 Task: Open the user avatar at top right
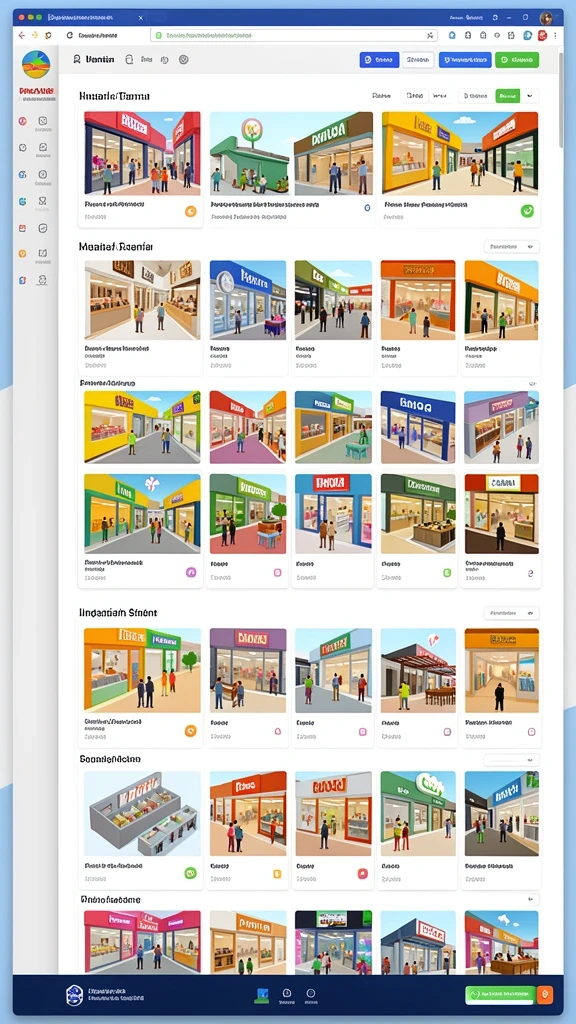[546, 18]
